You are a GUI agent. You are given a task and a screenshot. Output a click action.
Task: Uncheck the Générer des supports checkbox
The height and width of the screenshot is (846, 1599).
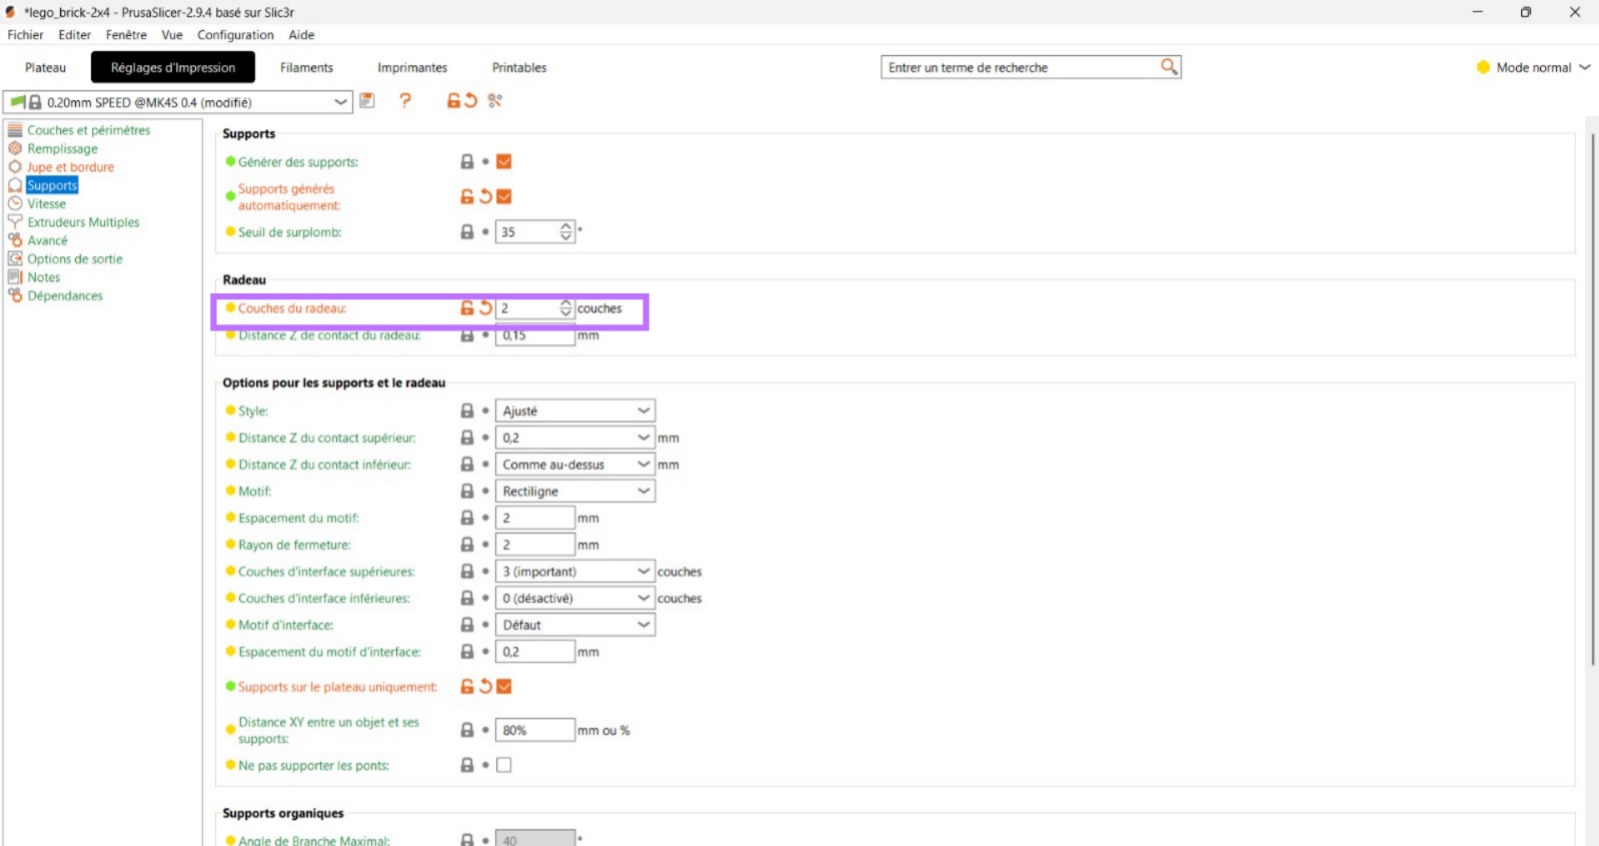504,162
